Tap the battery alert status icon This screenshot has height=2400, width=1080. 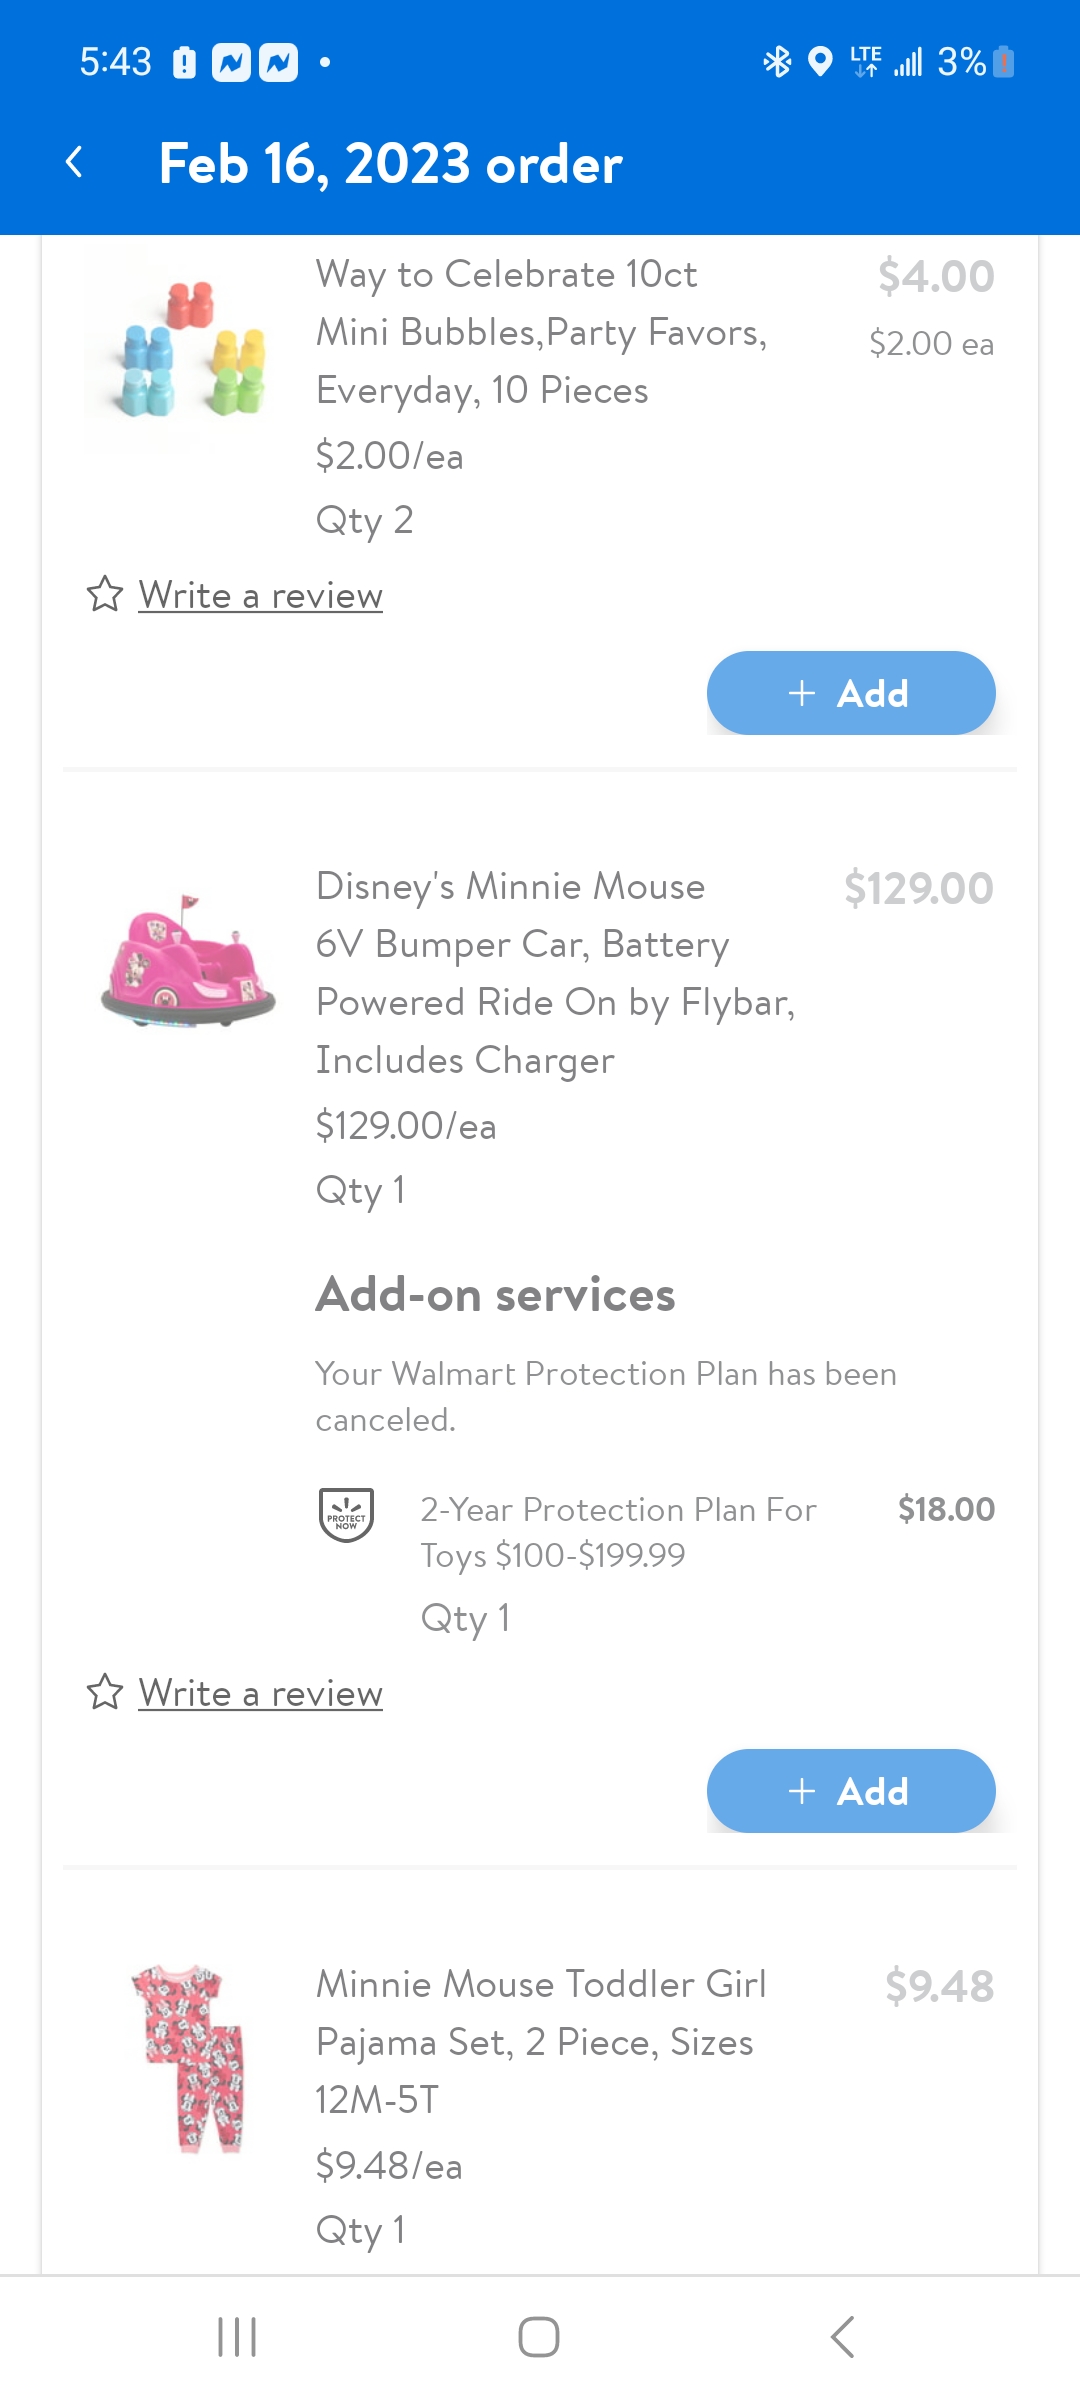click(184, 62)
